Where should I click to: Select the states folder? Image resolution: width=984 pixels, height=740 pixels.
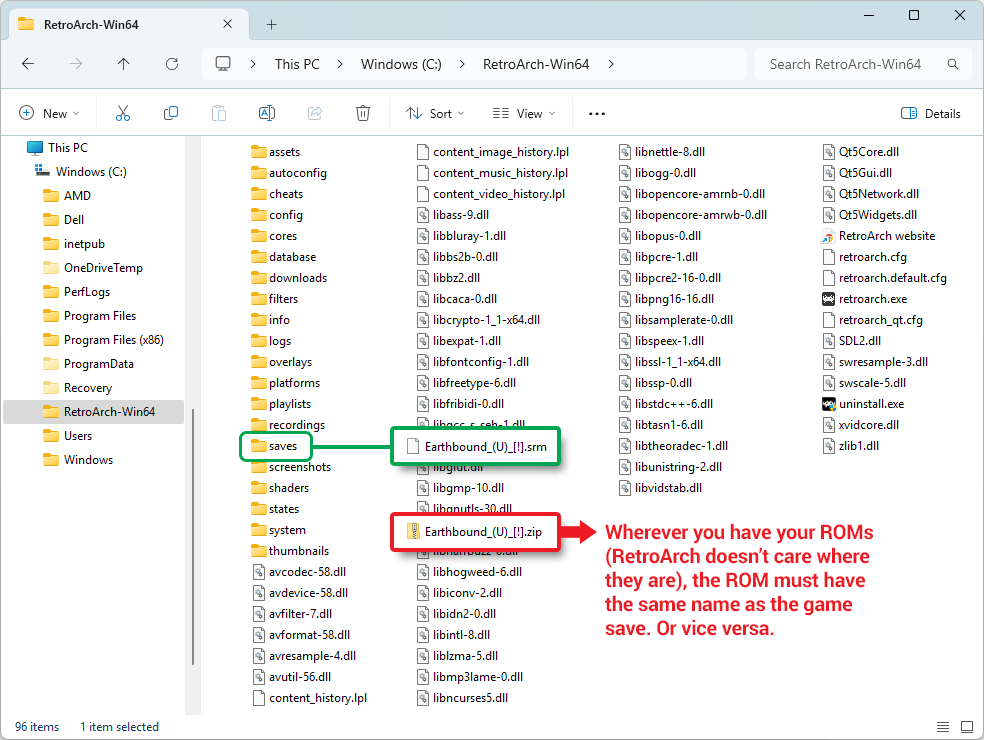275,509
